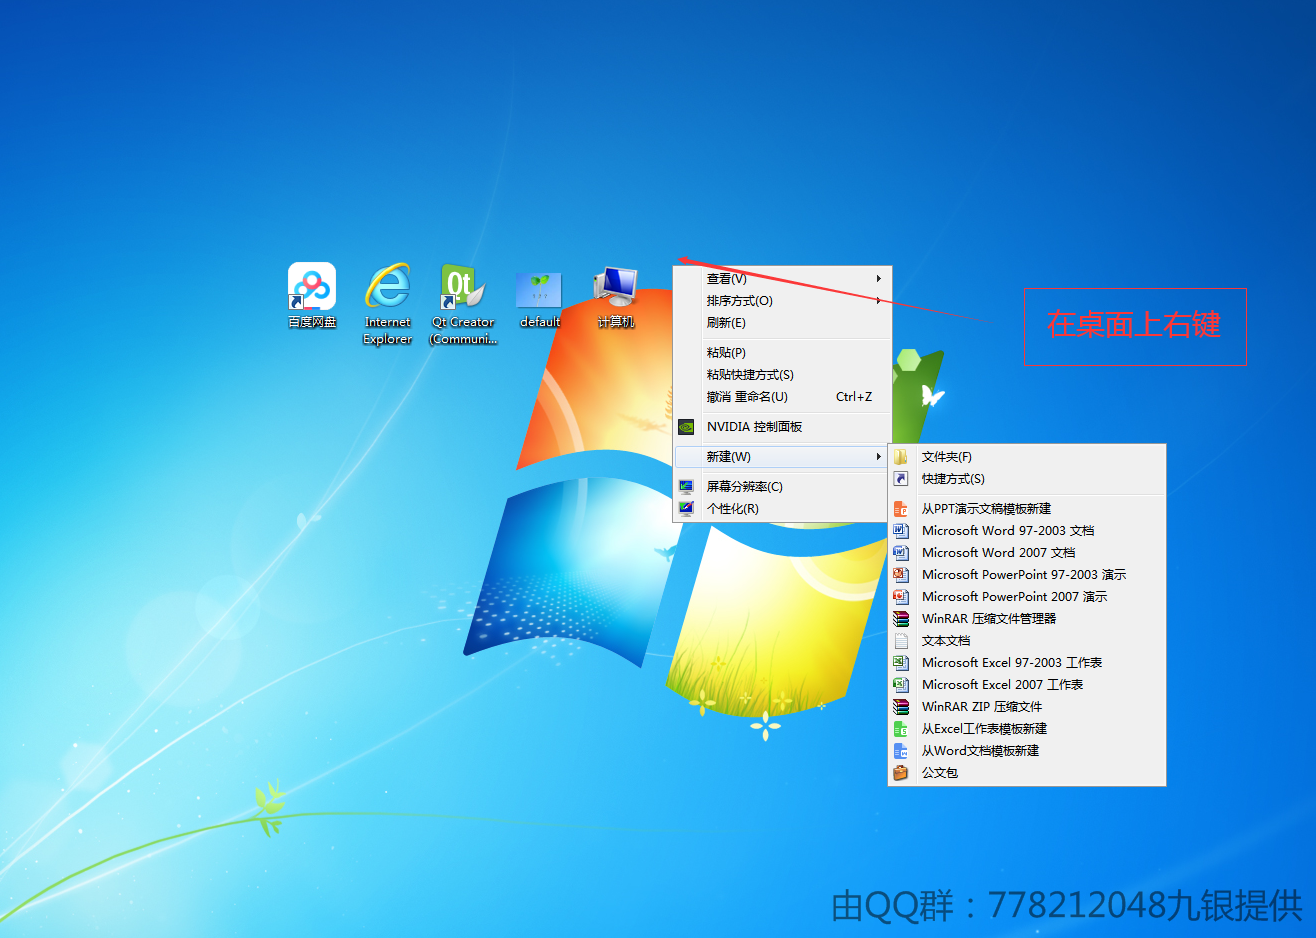Create a Microsoft Word 2007 文档
This screenshot has height=938, width=1316.
coord(1027,553)
